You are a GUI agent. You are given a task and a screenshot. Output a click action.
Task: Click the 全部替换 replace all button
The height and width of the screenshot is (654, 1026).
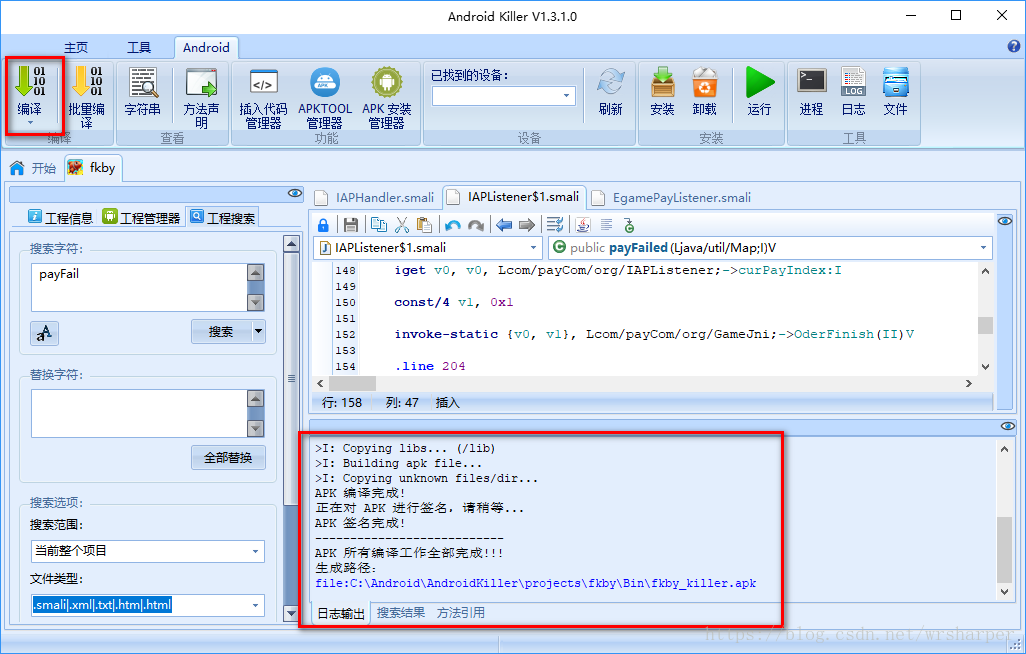click(228, 458)
